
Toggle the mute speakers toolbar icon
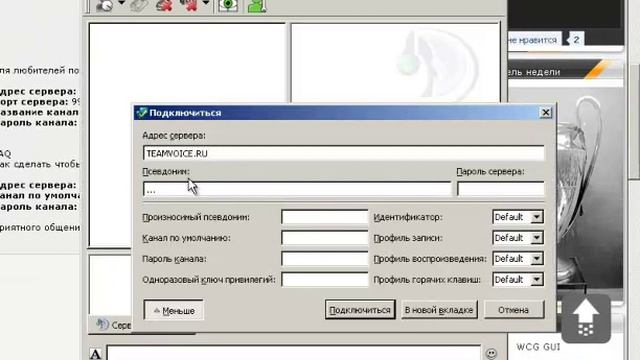click(190, 6)
